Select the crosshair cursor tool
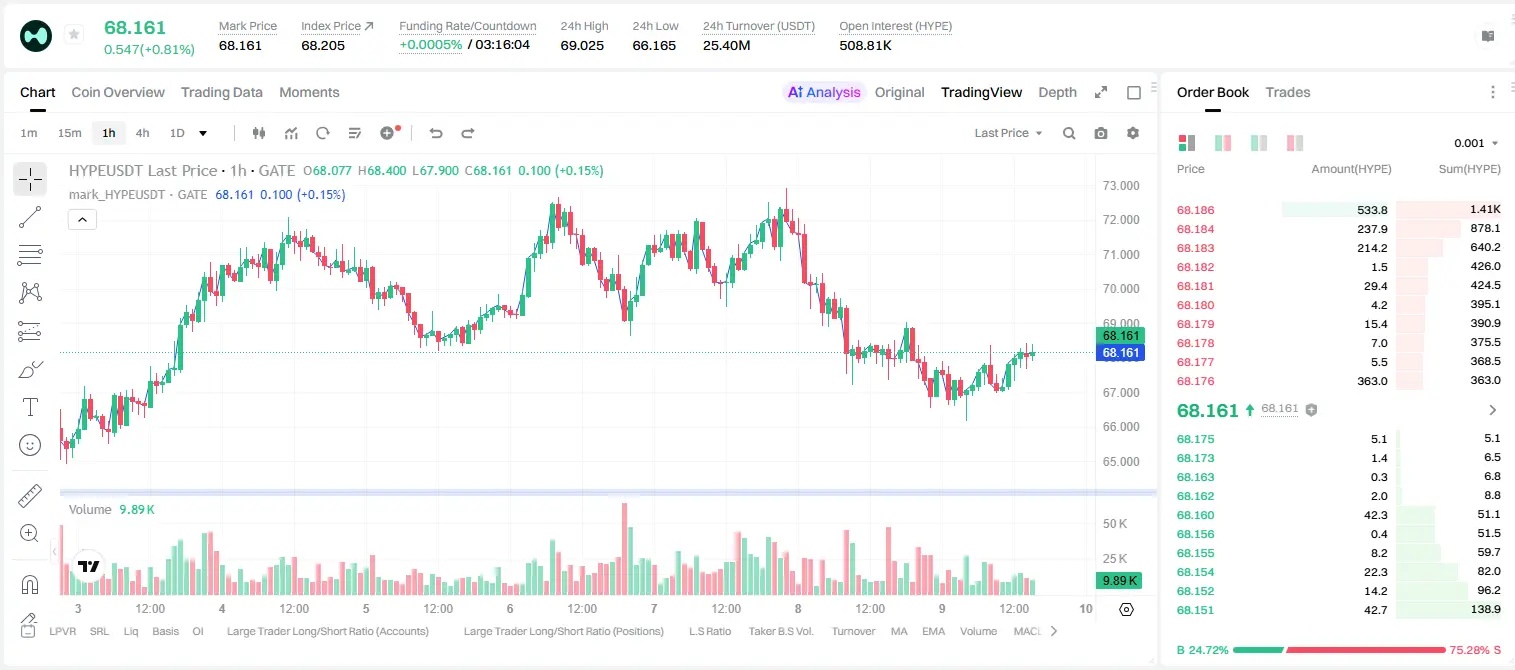This screenshot has height=670, width=1515. click(x=30, y=180)
